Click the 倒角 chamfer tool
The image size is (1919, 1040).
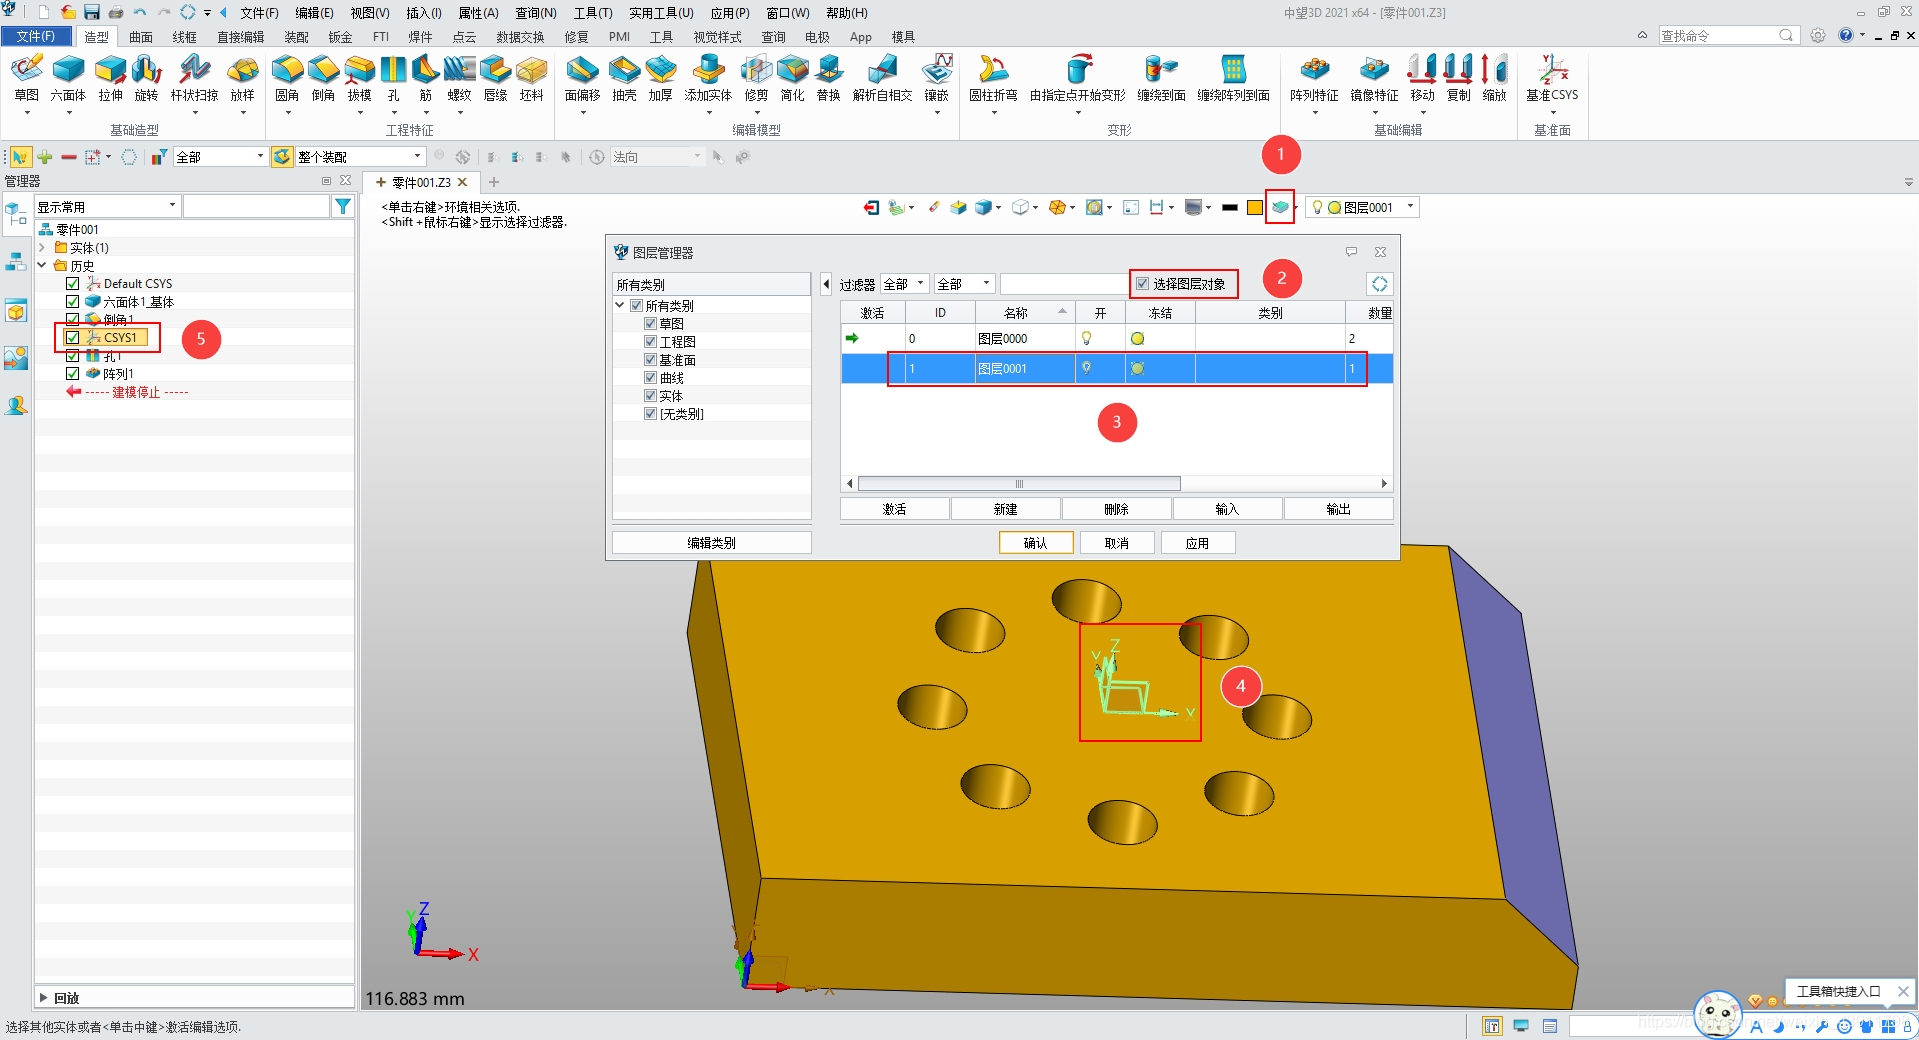[323, 78]
